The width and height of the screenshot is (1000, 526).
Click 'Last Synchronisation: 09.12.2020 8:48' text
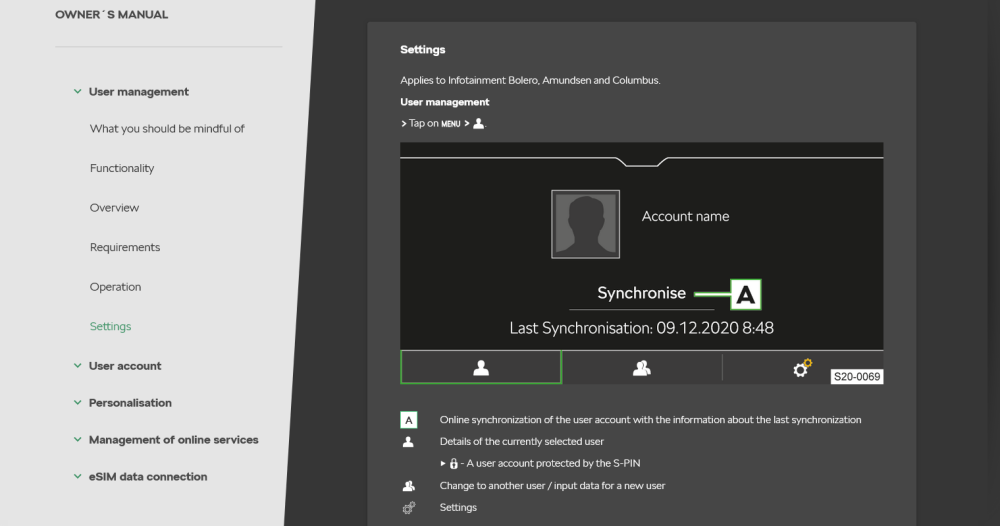642,328
